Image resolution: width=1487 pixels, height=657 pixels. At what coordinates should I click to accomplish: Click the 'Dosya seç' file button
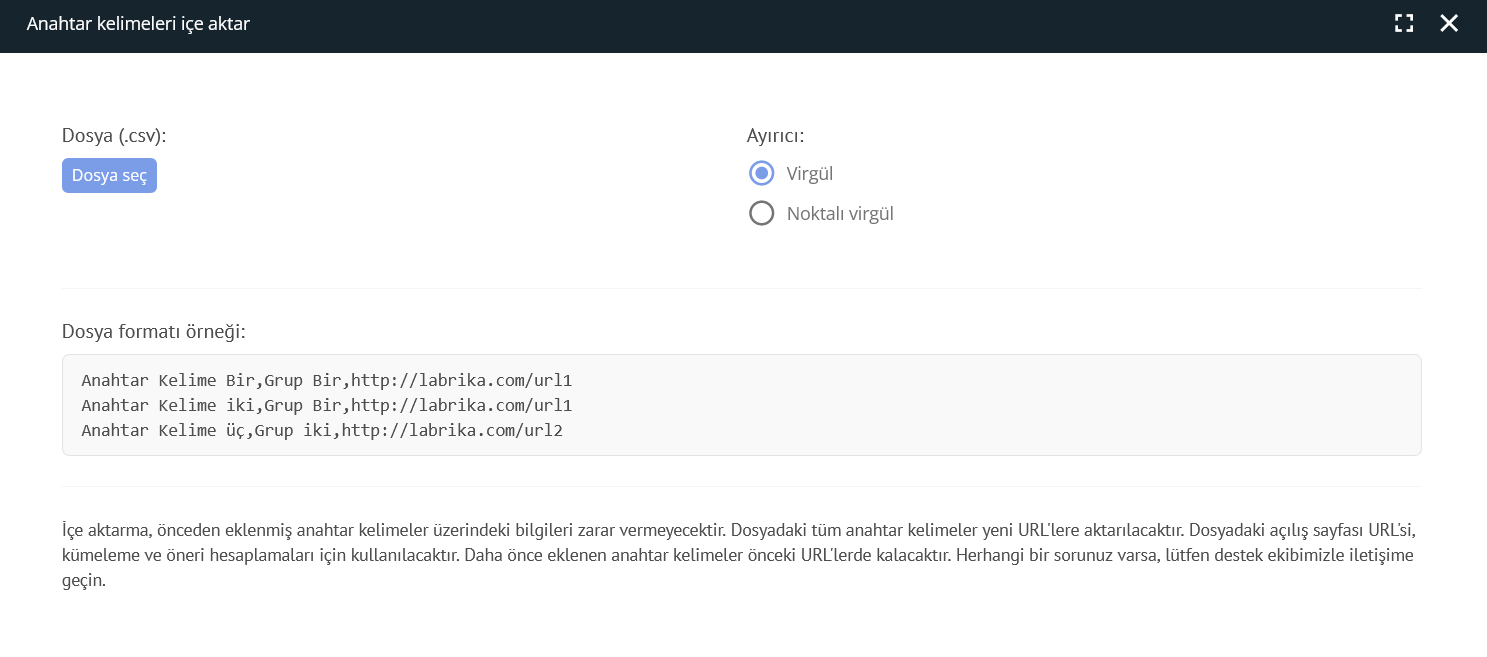pyautogui.click(x=109, y=175)
